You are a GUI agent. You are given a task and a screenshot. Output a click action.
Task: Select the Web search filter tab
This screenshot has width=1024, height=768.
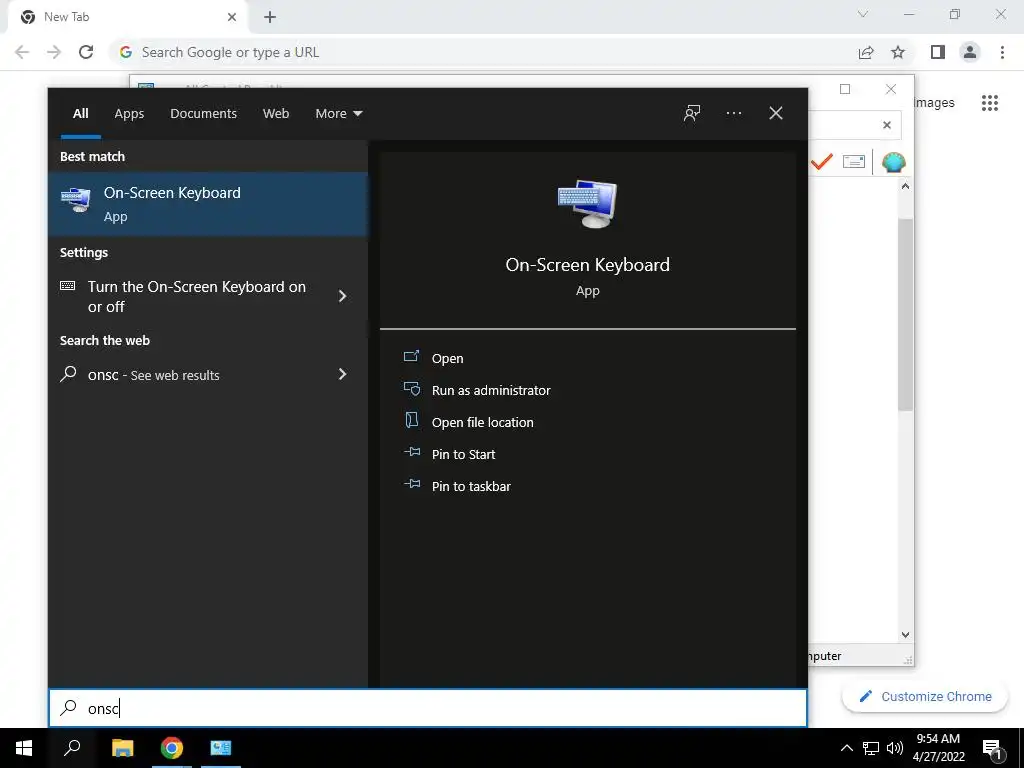coord(276,114)
